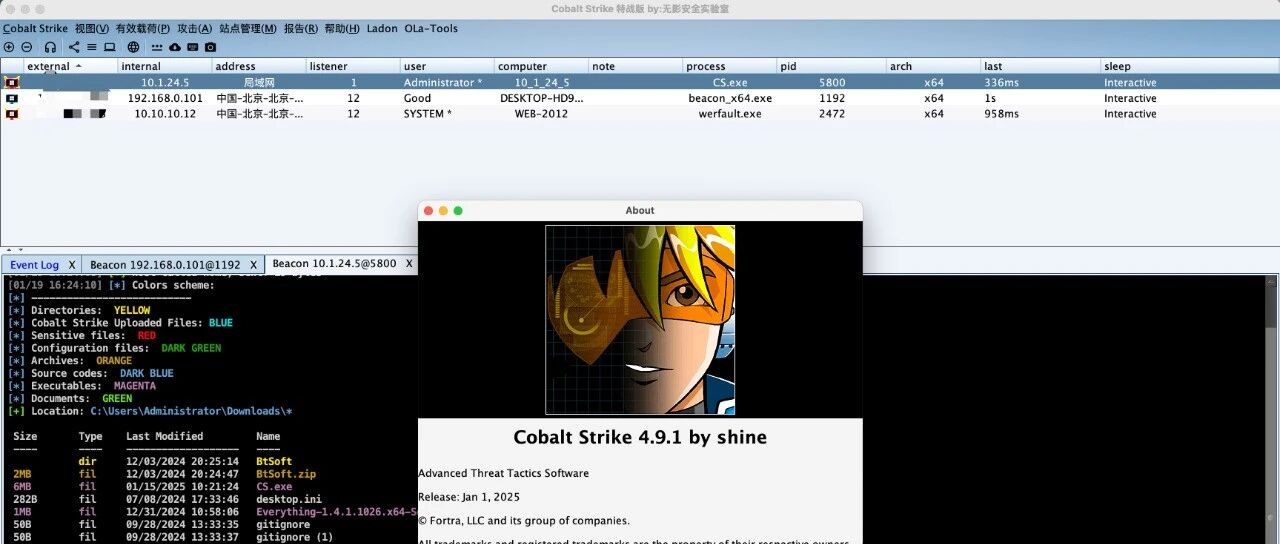The width and height of the screenshot is (1280, 544).
Task: Sort by the last column header
Action: pyautogui.click(x=1040, y=66)
